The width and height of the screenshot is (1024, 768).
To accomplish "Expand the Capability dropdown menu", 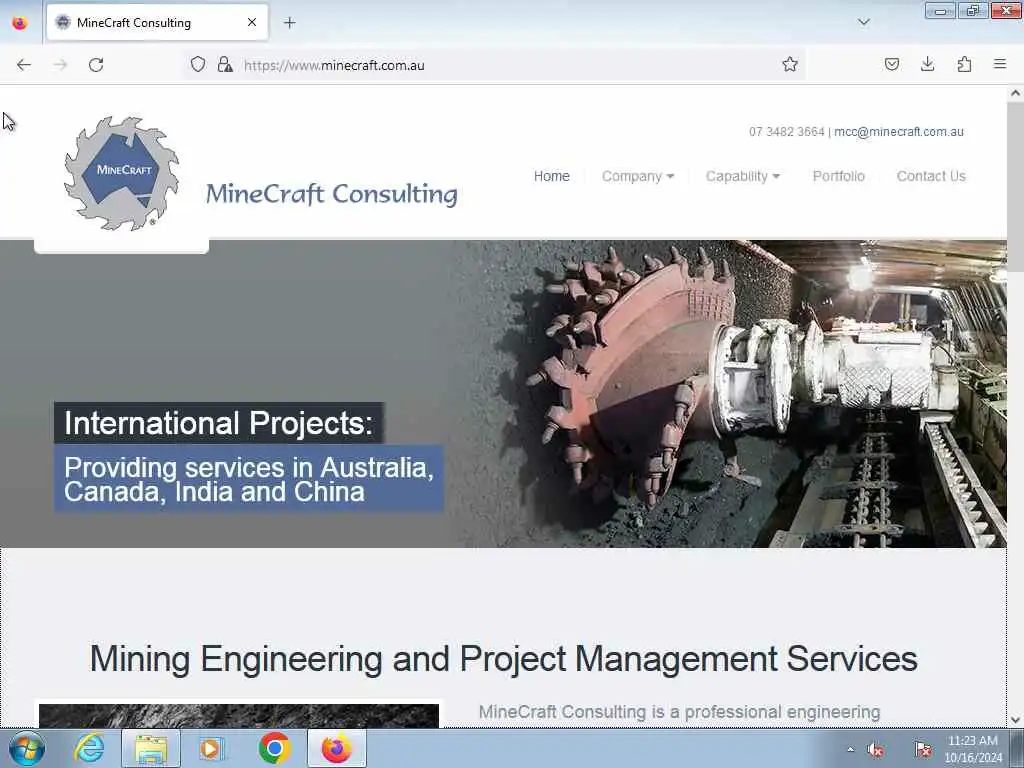I will (x=743, y=176).
